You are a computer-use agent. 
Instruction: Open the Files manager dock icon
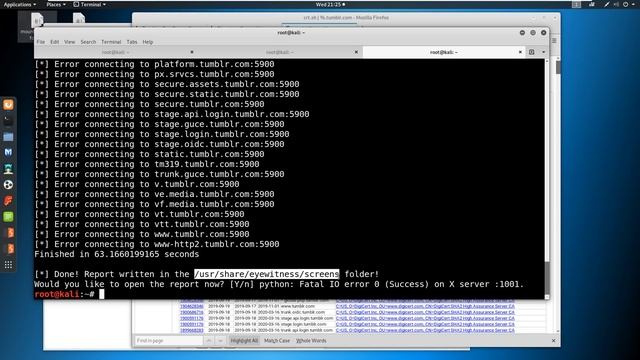8,137
